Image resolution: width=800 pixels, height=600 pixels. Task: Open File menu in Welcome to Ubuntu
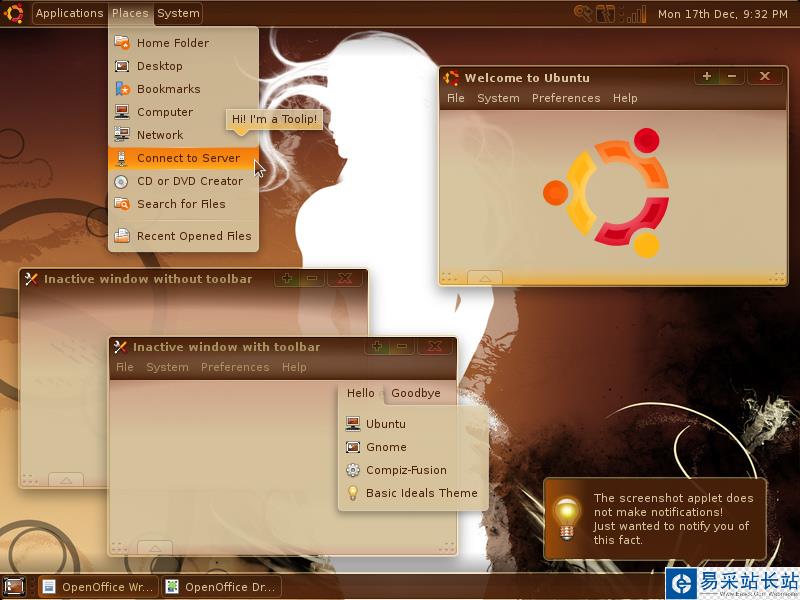click(456, 98)
